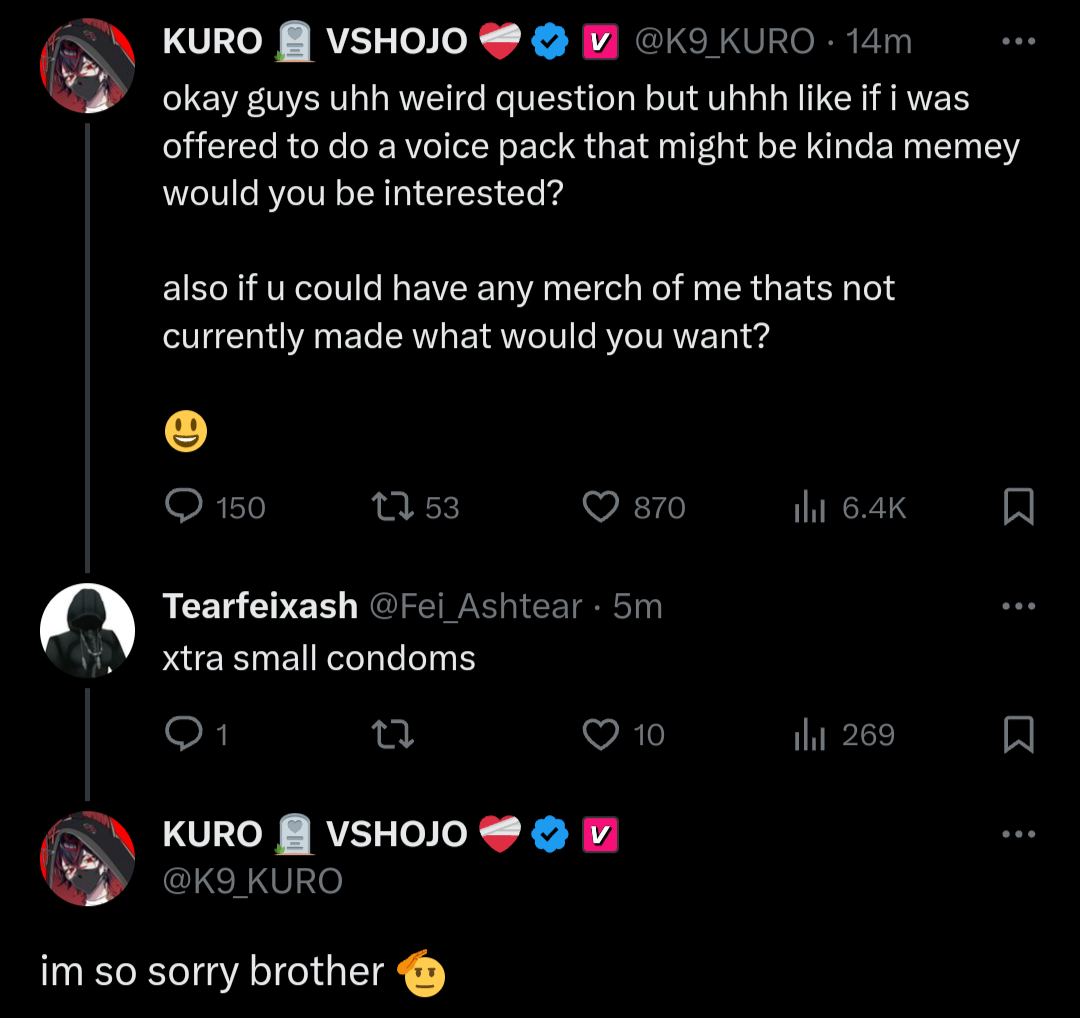Open the 14m timestamp of the tweet
Image resolution: width=1080 pixels, height=1018 pixels.
tap(879, 42)
